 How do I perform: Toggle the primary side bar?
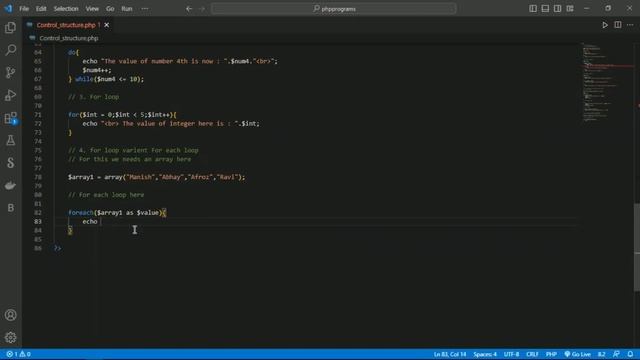(x=533, y=9)
